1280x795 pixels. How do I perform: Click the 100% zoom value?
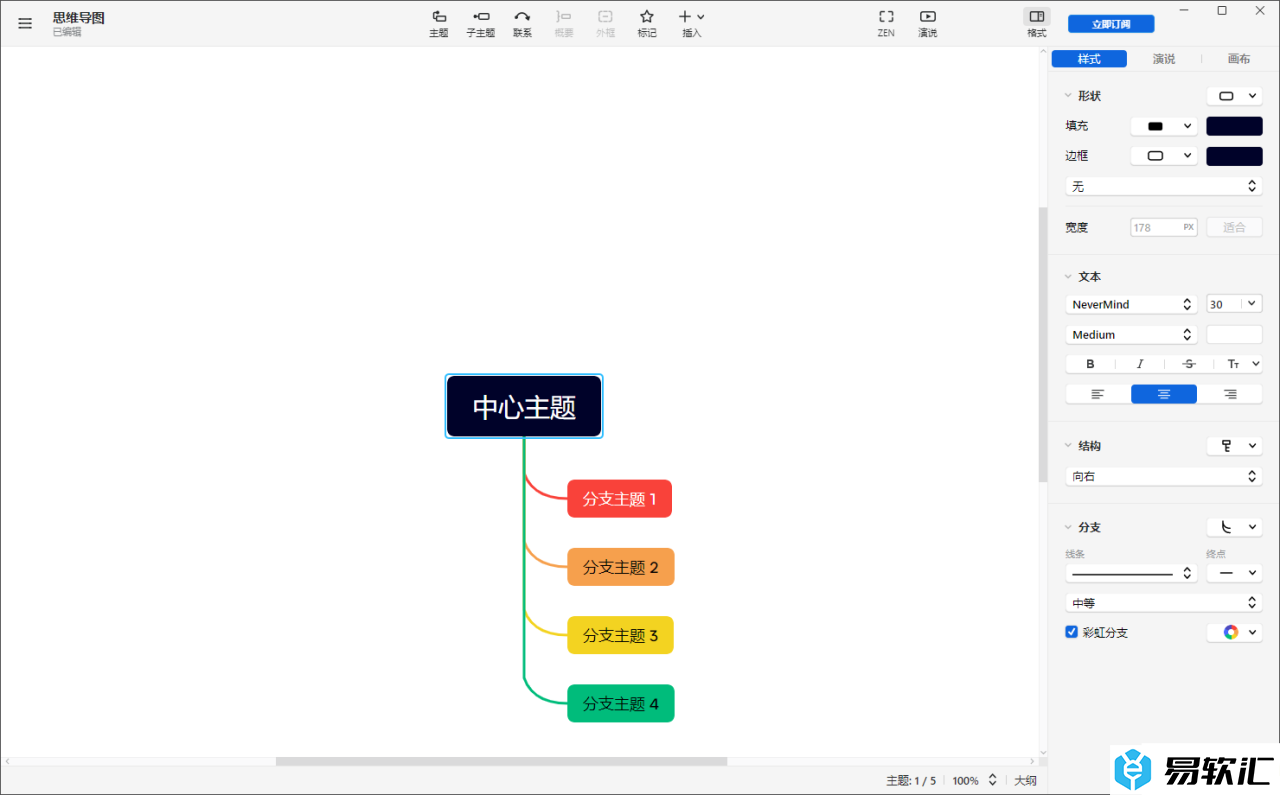click(965, 780)
